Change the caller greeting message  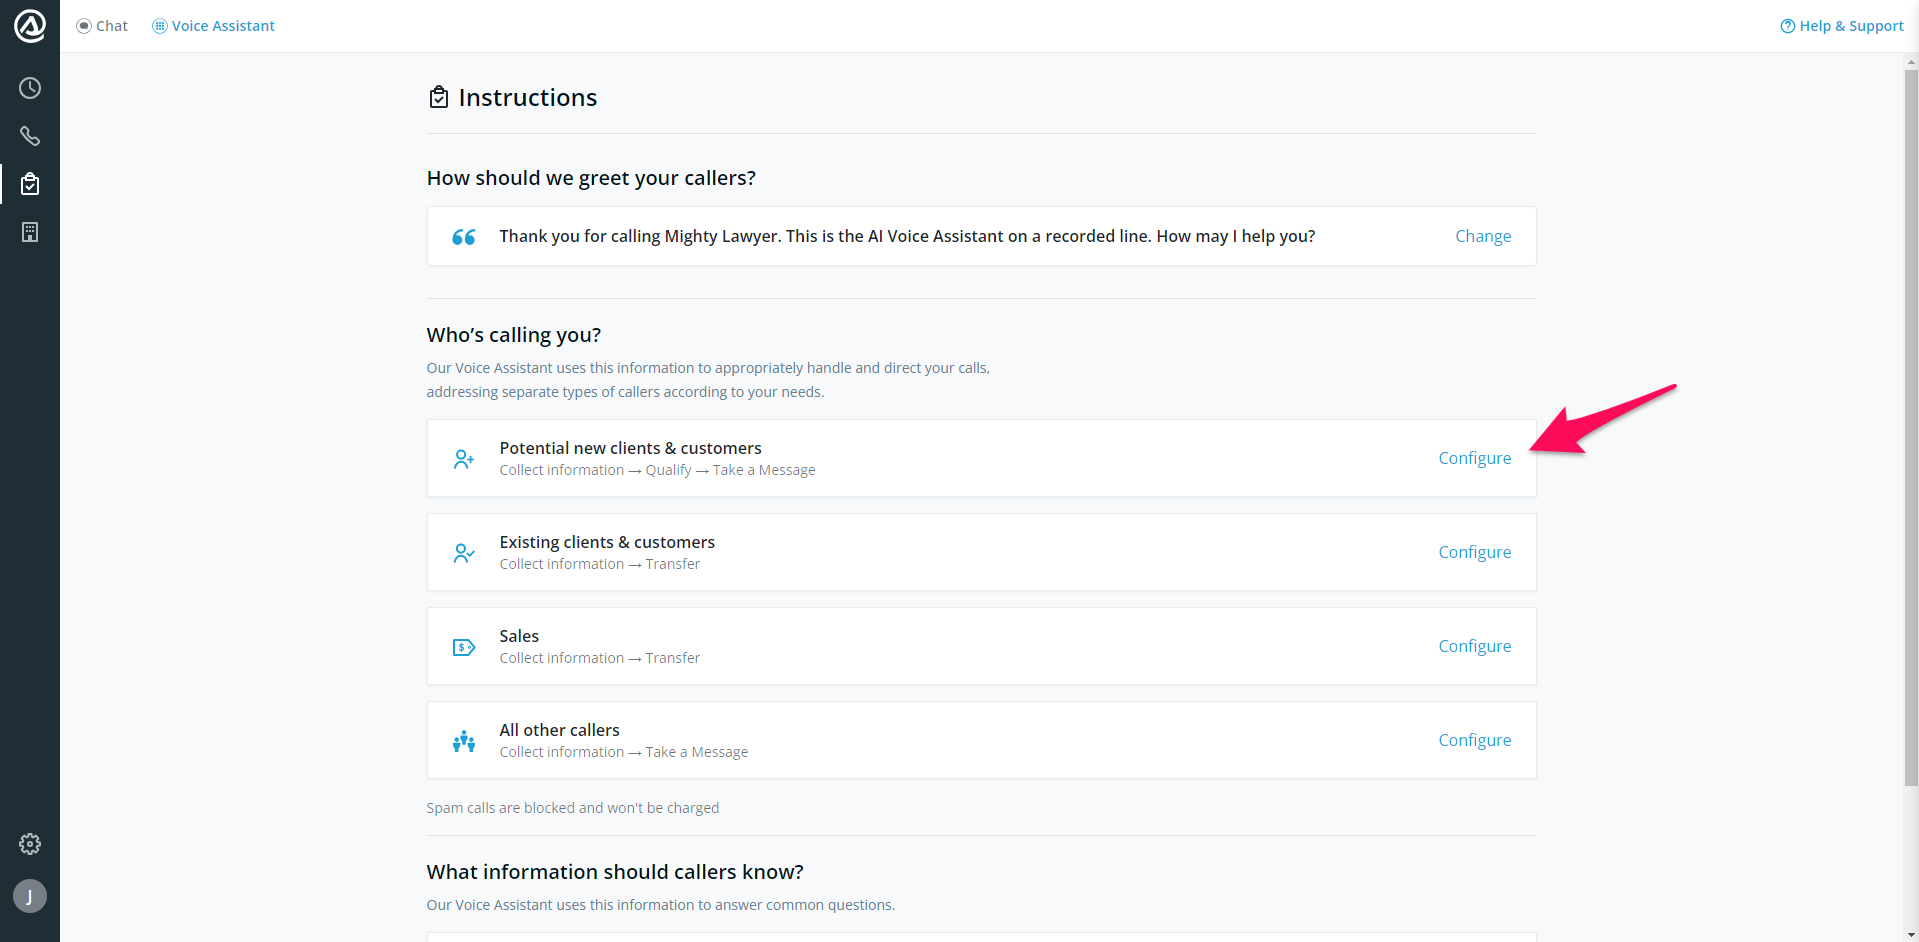click(1483, 236)
